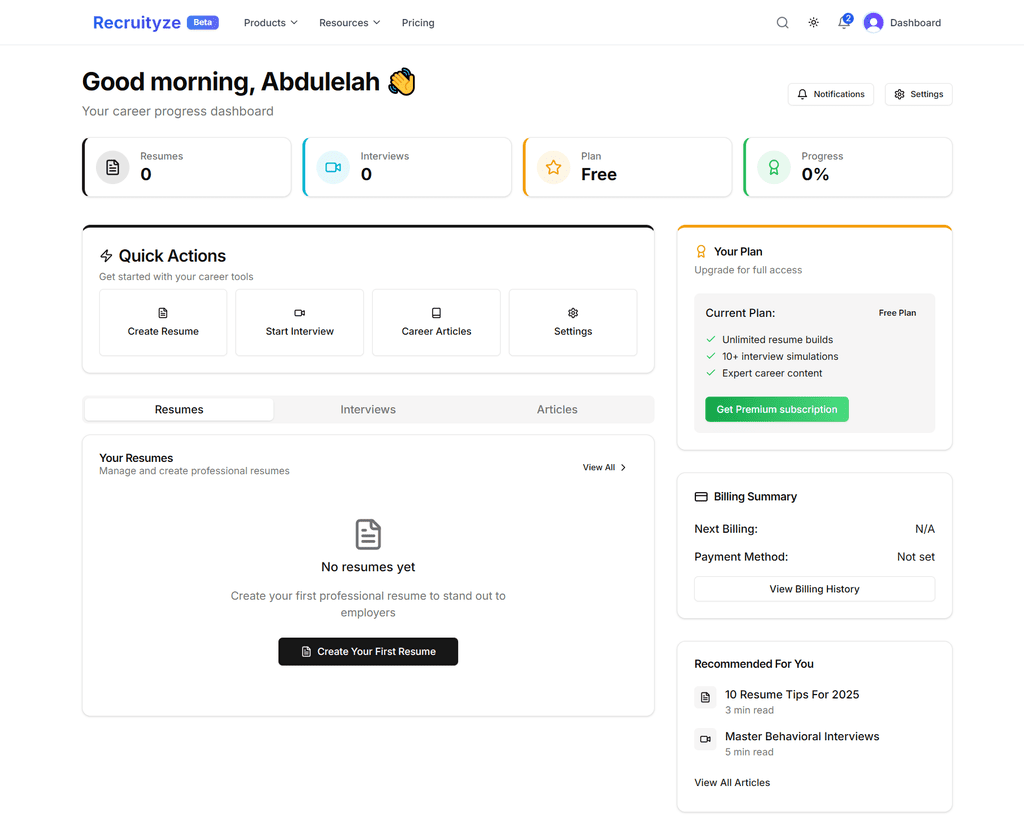Screen dimensions: 1024x834
Task: Click Get Premium subscription button
Action: 777,409
